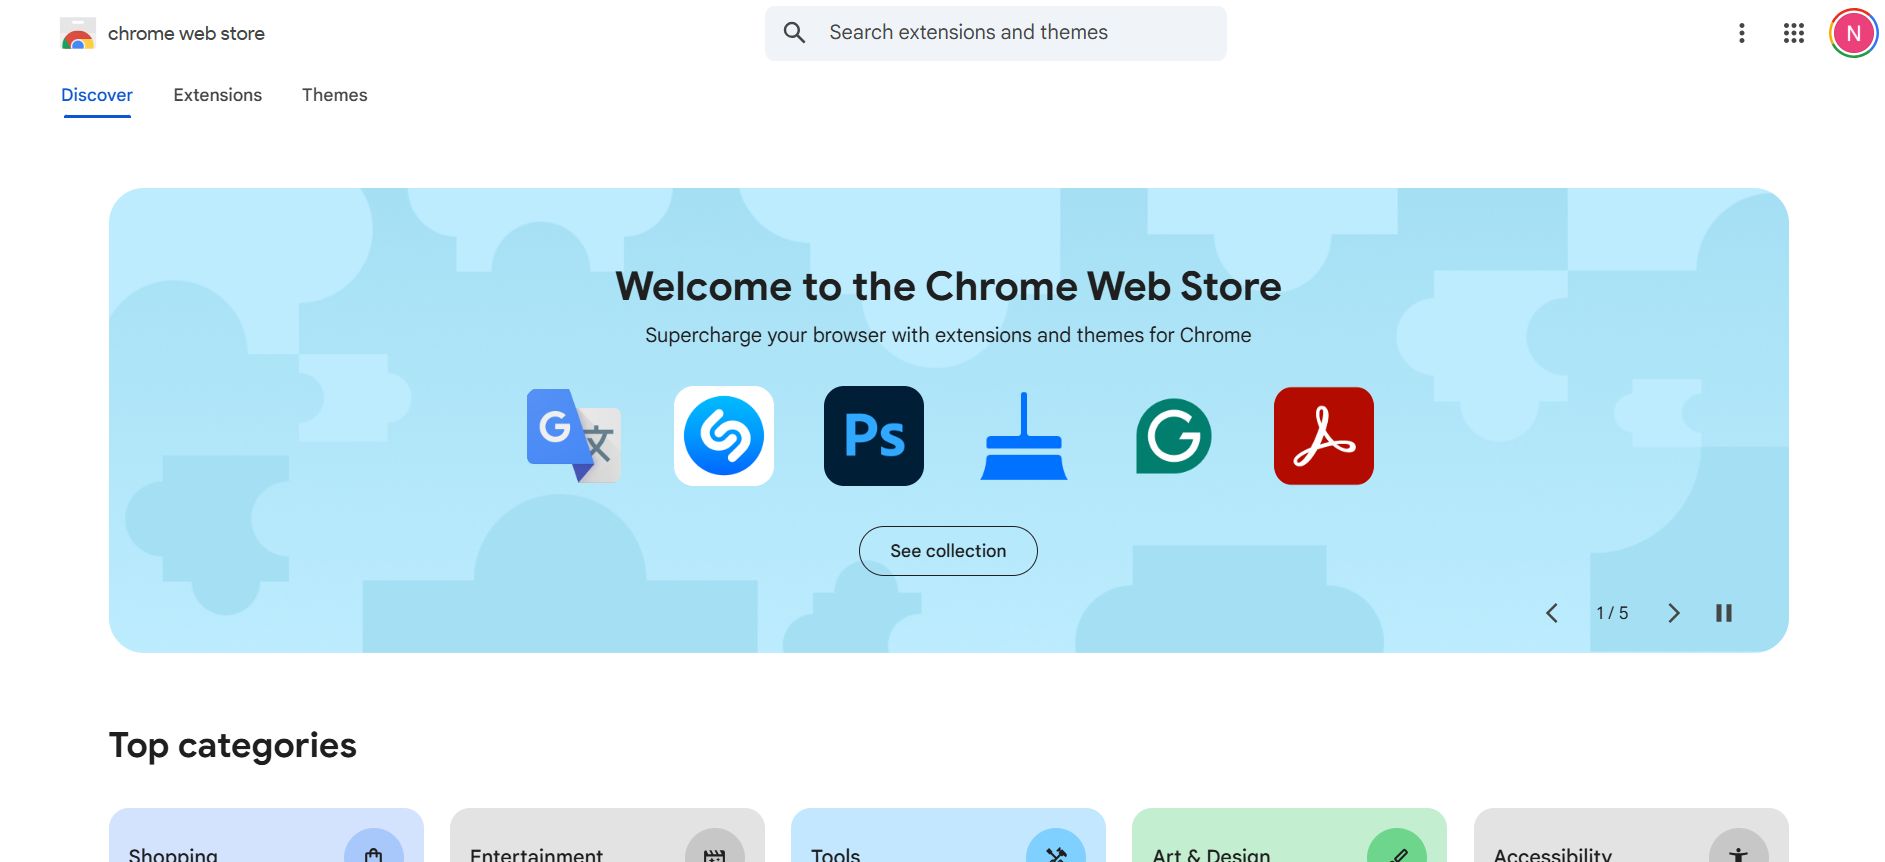Open the Art & Design category card

click(1289, 836)
